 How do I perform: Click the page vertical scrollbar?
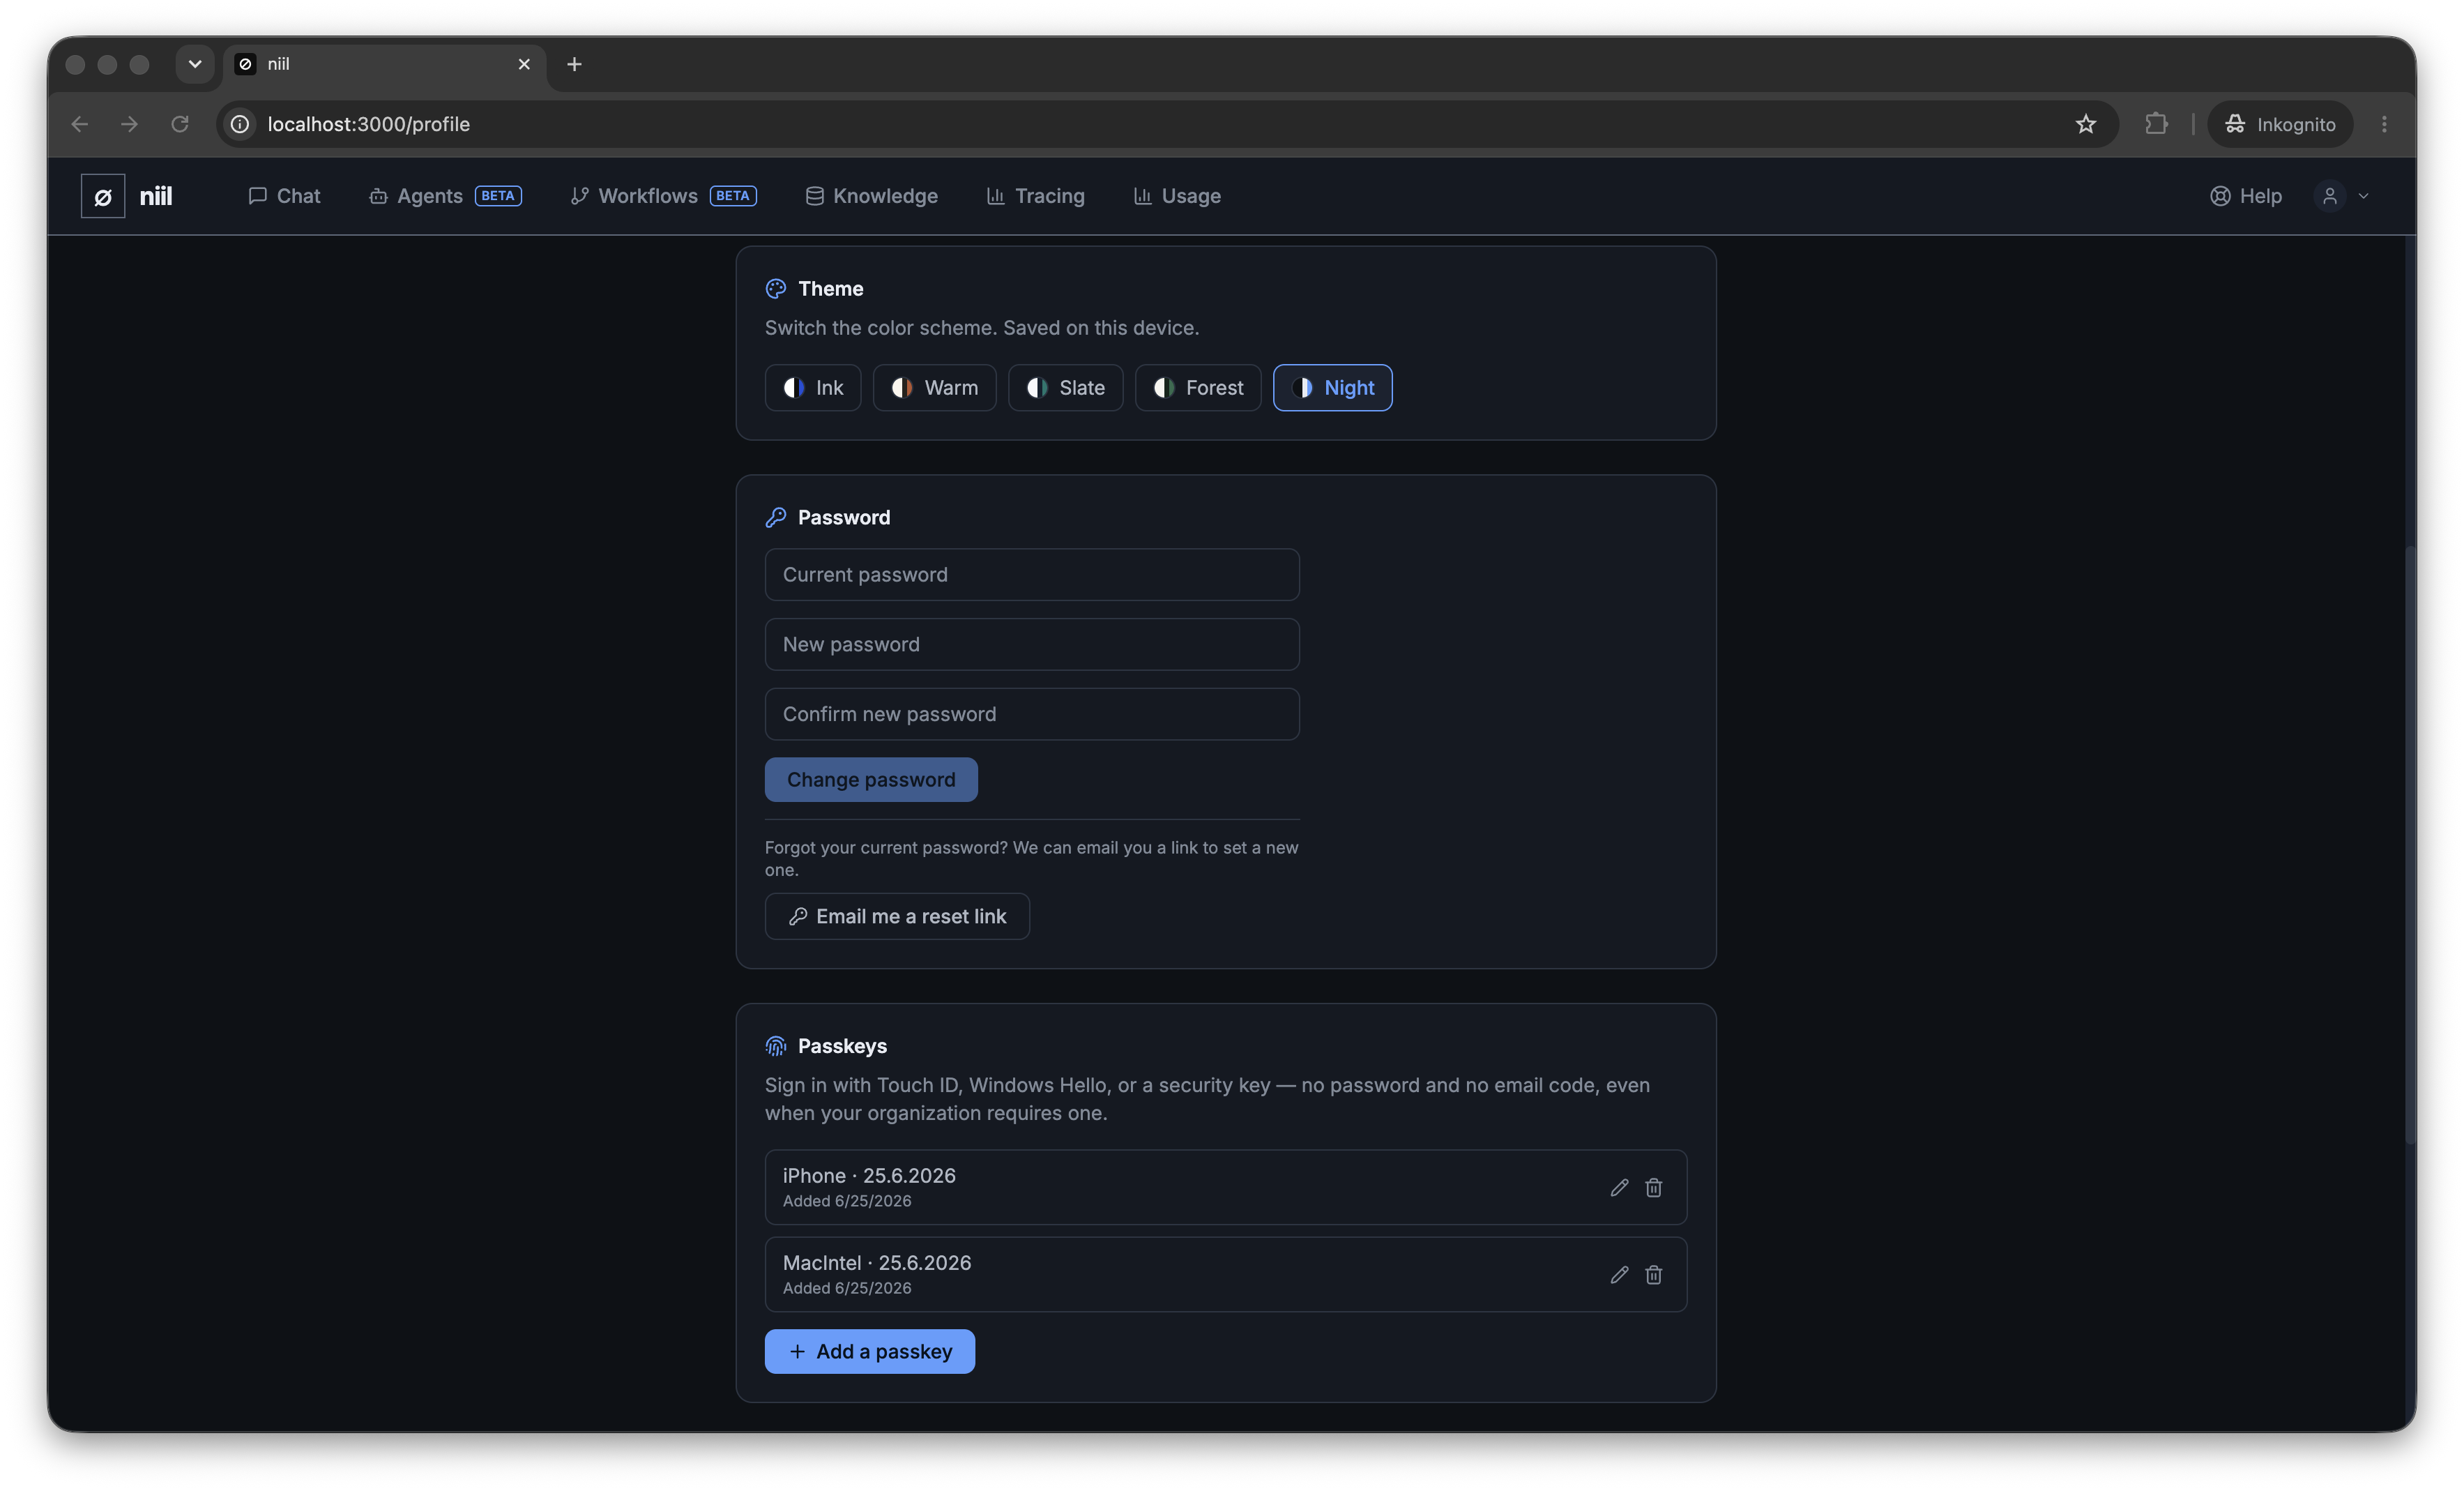click(2409, 845)
